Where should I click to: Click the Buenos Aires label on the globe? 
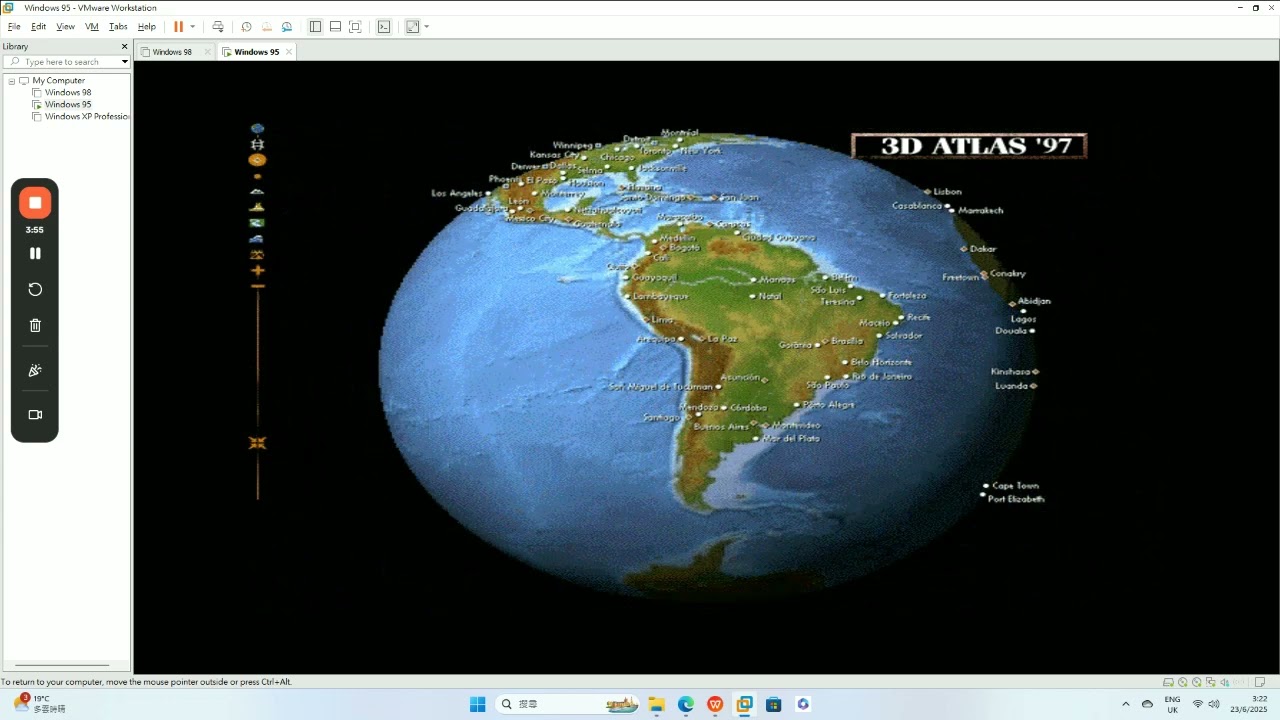(x=720, y=427)
